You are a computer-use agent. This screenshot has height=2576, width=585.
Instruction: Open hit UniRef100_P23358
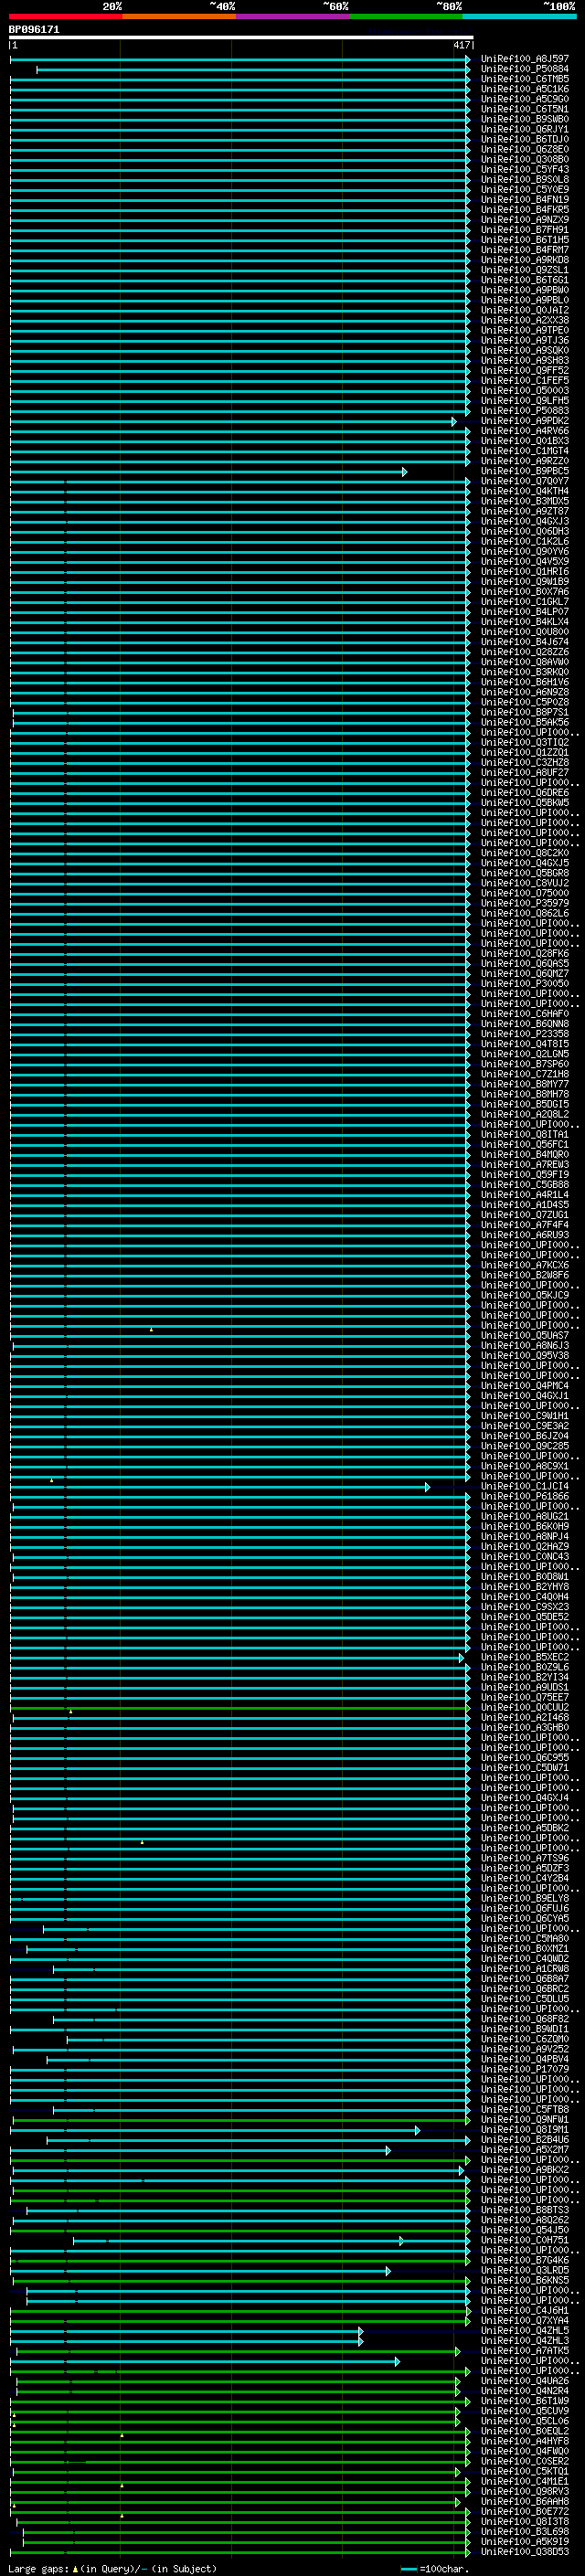pyautogui.click(x=524, y=1034)
